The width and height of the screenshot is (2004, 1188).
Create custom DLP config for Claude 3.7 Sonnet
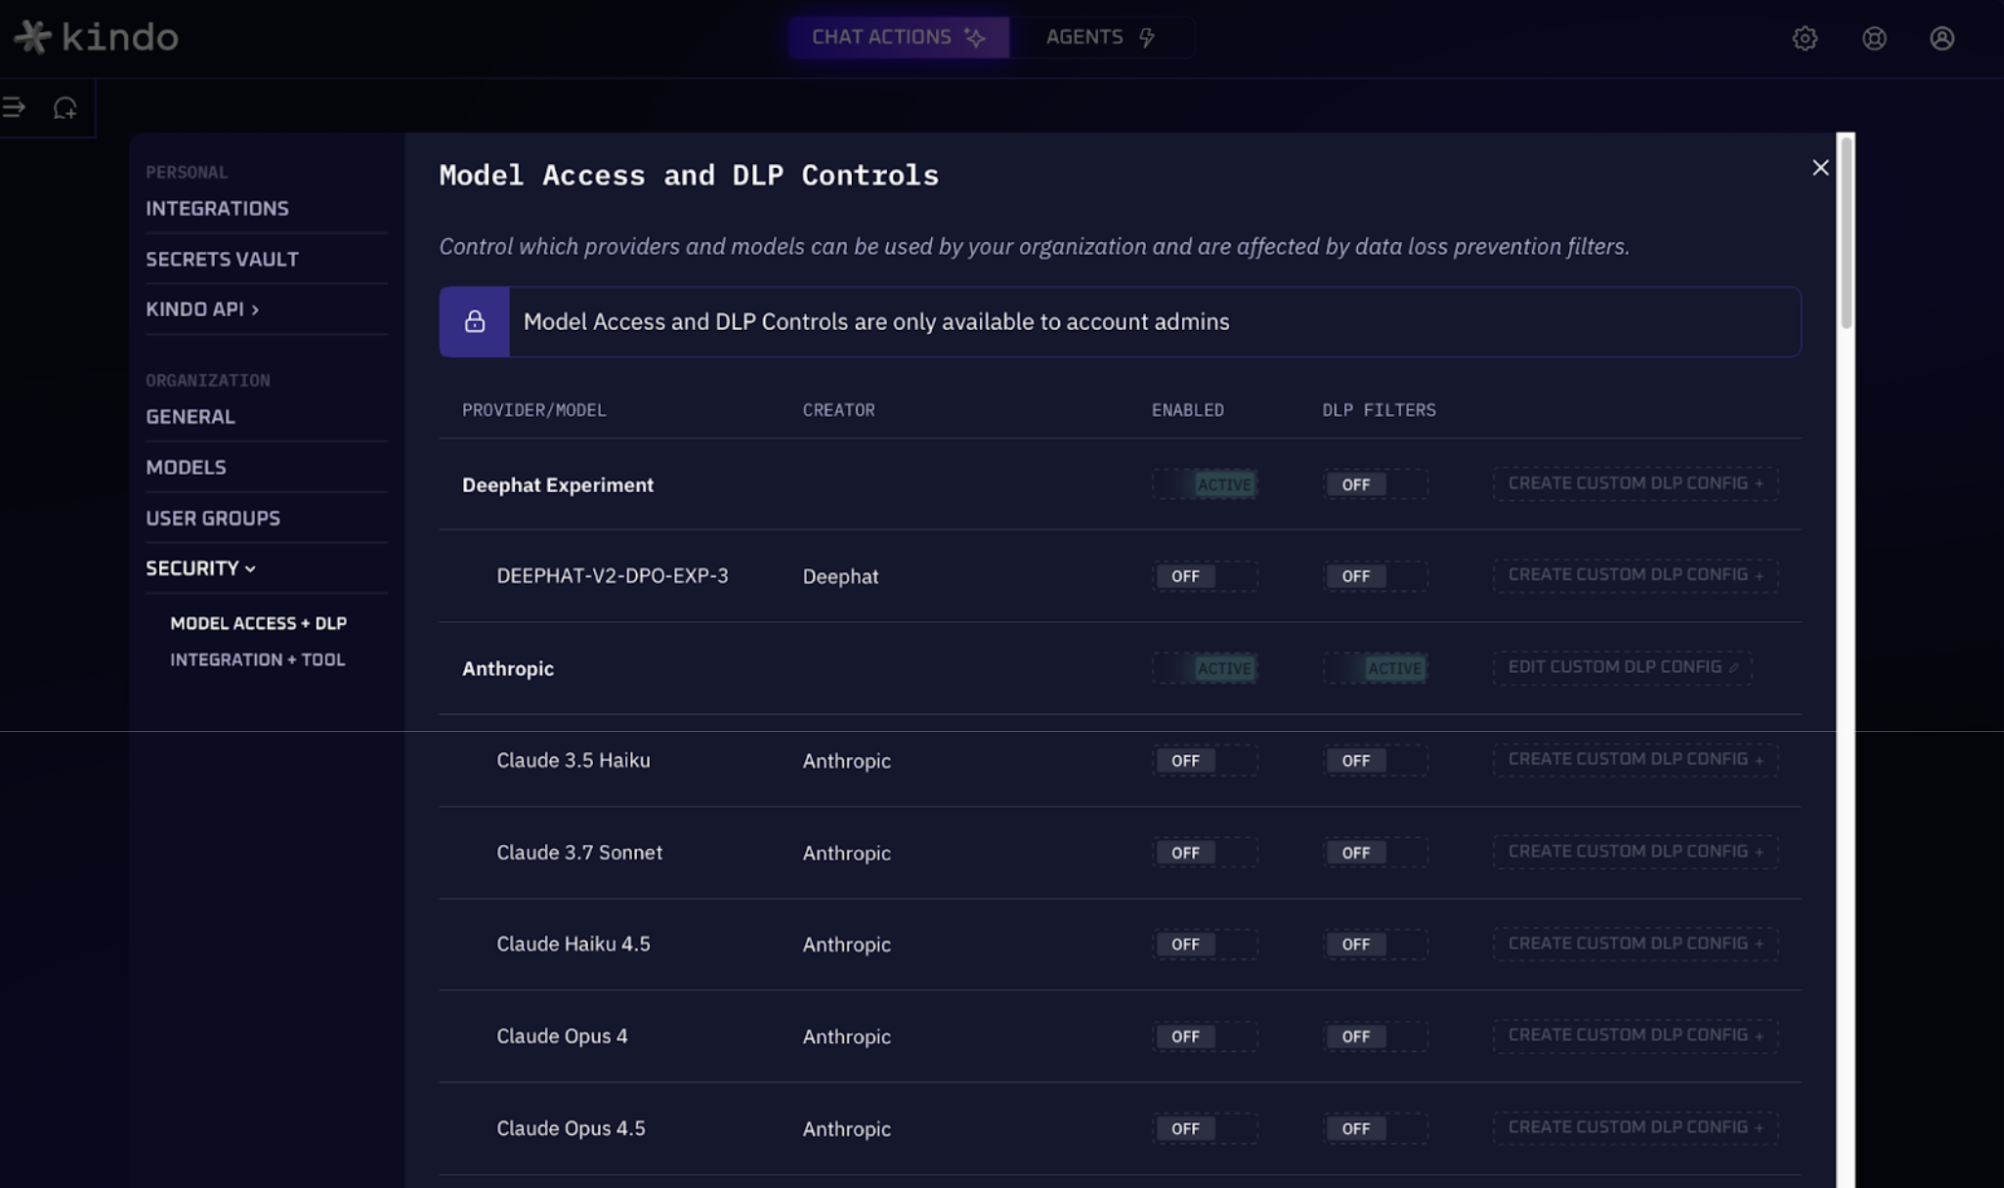(x=1635, y=851)
